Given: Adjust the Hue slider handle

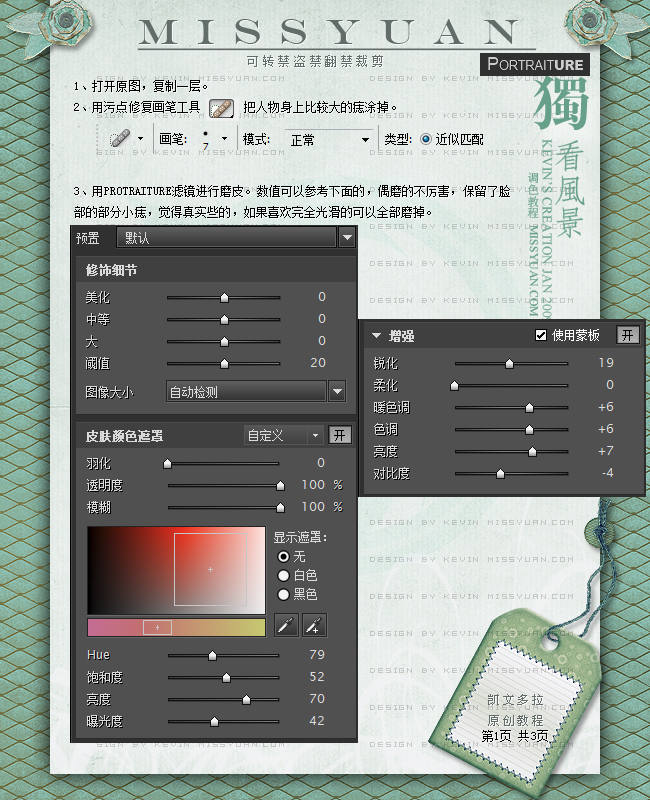Looking at the screenshot, I should [212, 656].
